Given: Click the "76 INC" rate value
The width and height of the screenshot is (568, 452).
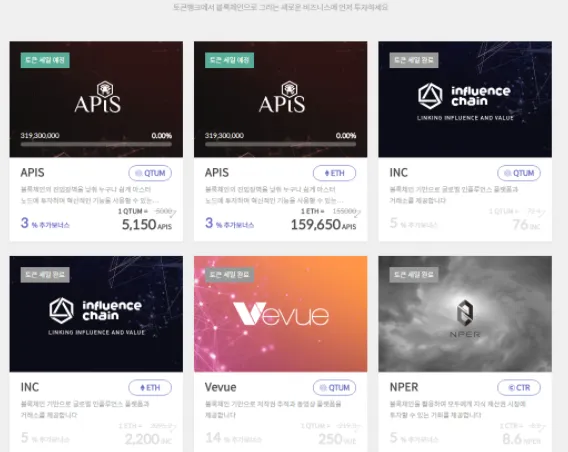Looking at the screenshot, I should tap(526, 225).
